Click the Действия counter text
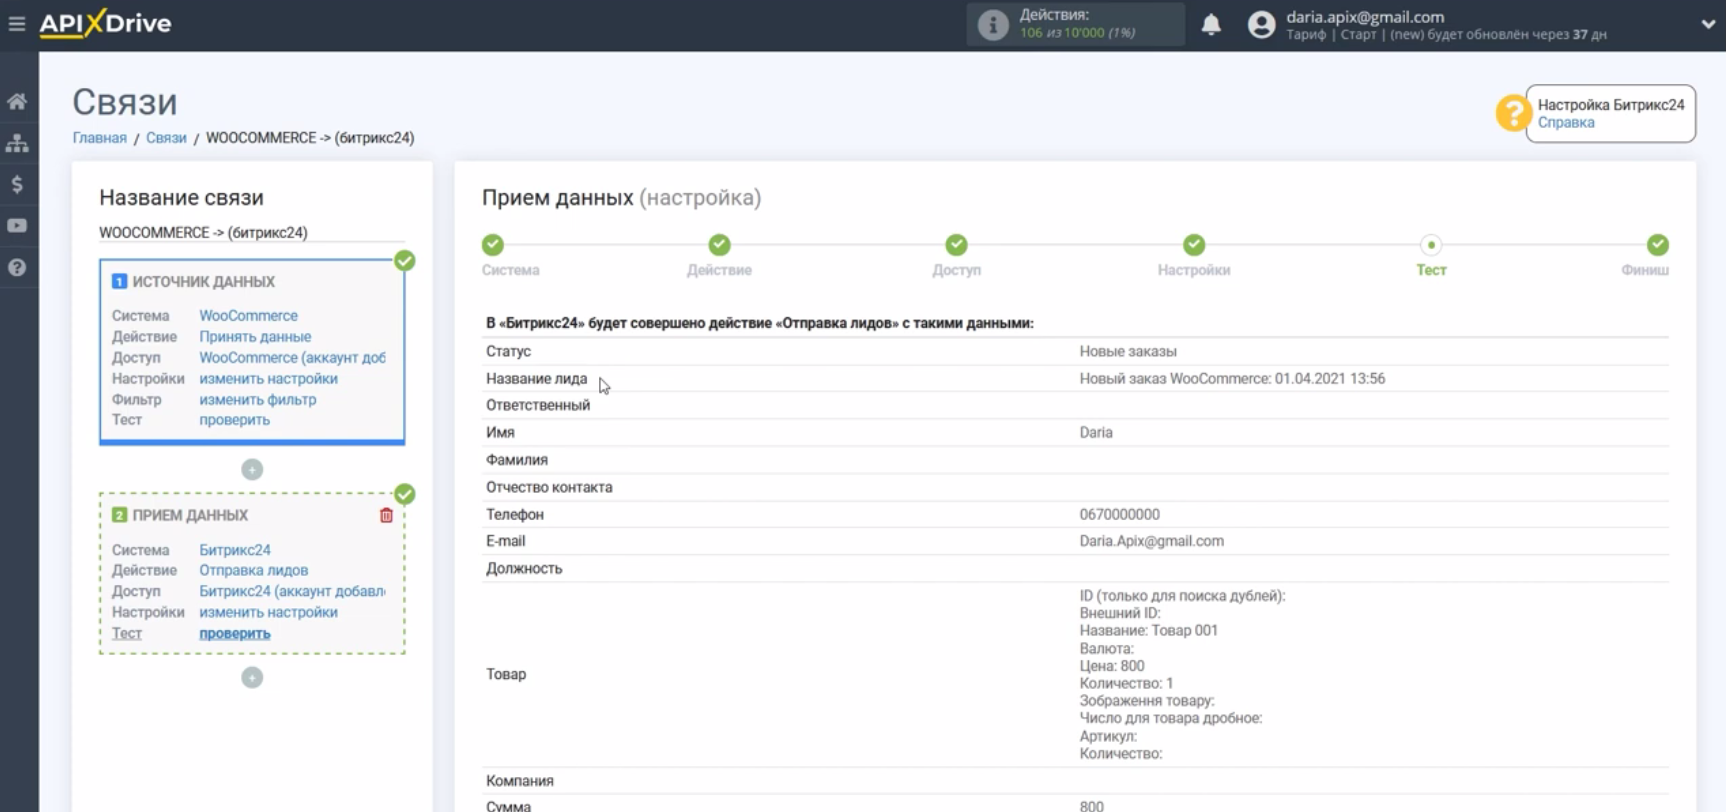This screenshot has height=812, width=1726. coord(1054,15)
